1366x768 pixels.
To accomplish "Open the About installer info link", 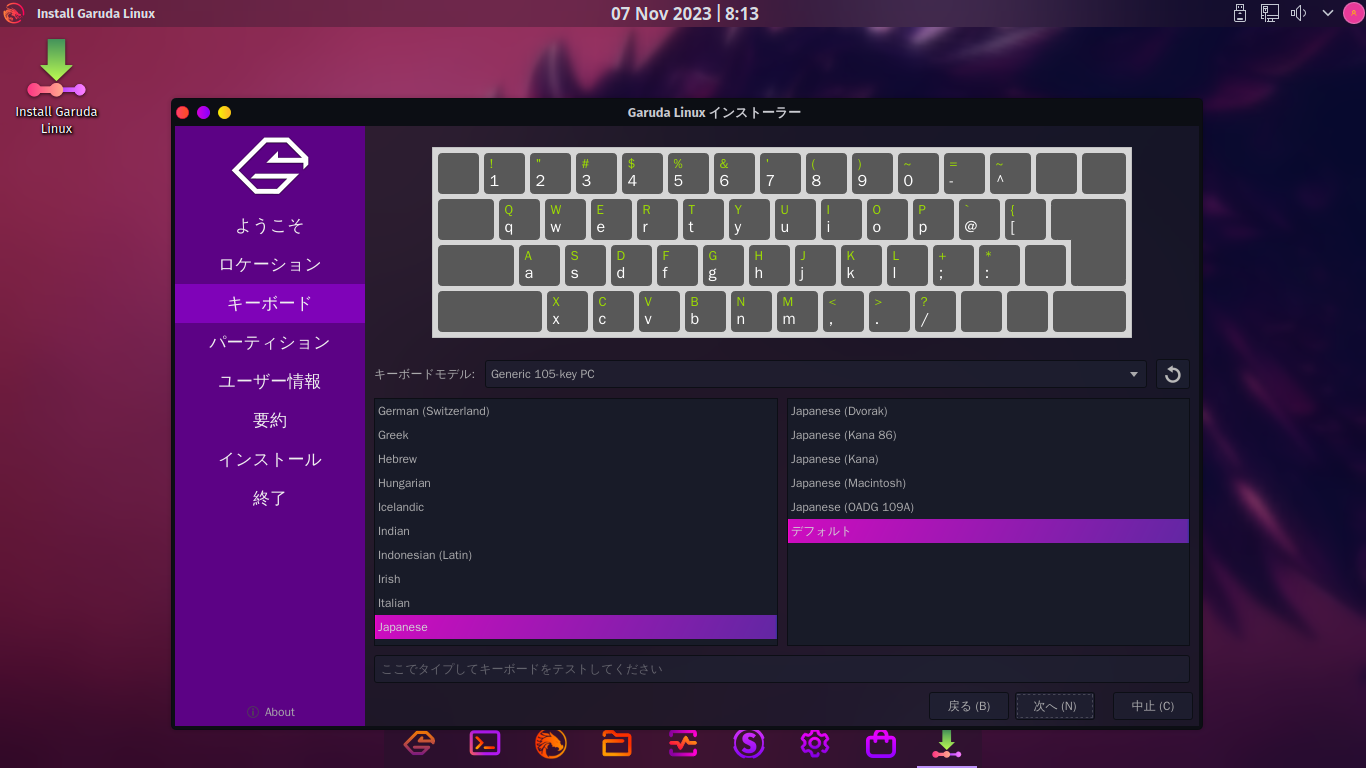I will coord(271,712).
